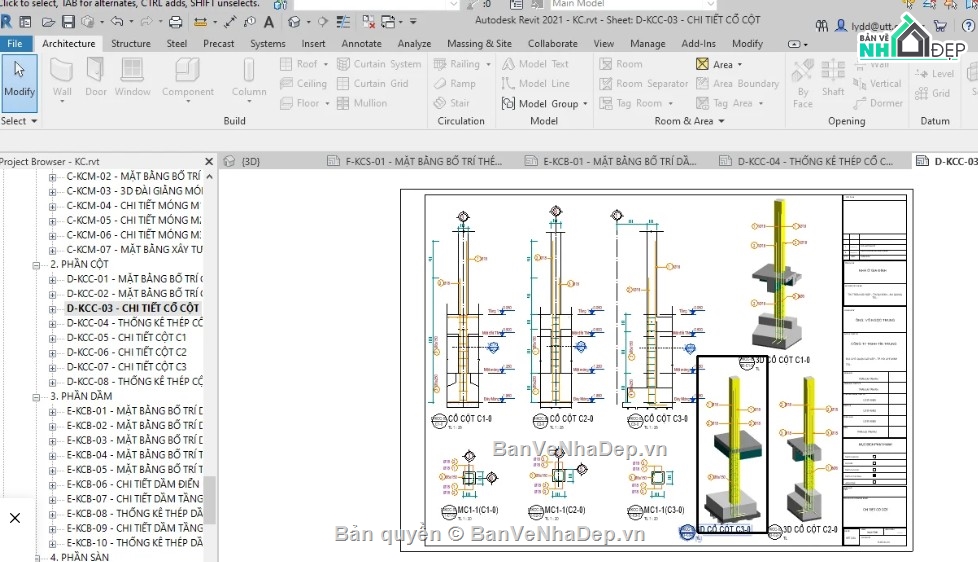Open Switch Windows icon in quick access toolbar
This screenshot has height=562, width=978.
pos(388,22)
